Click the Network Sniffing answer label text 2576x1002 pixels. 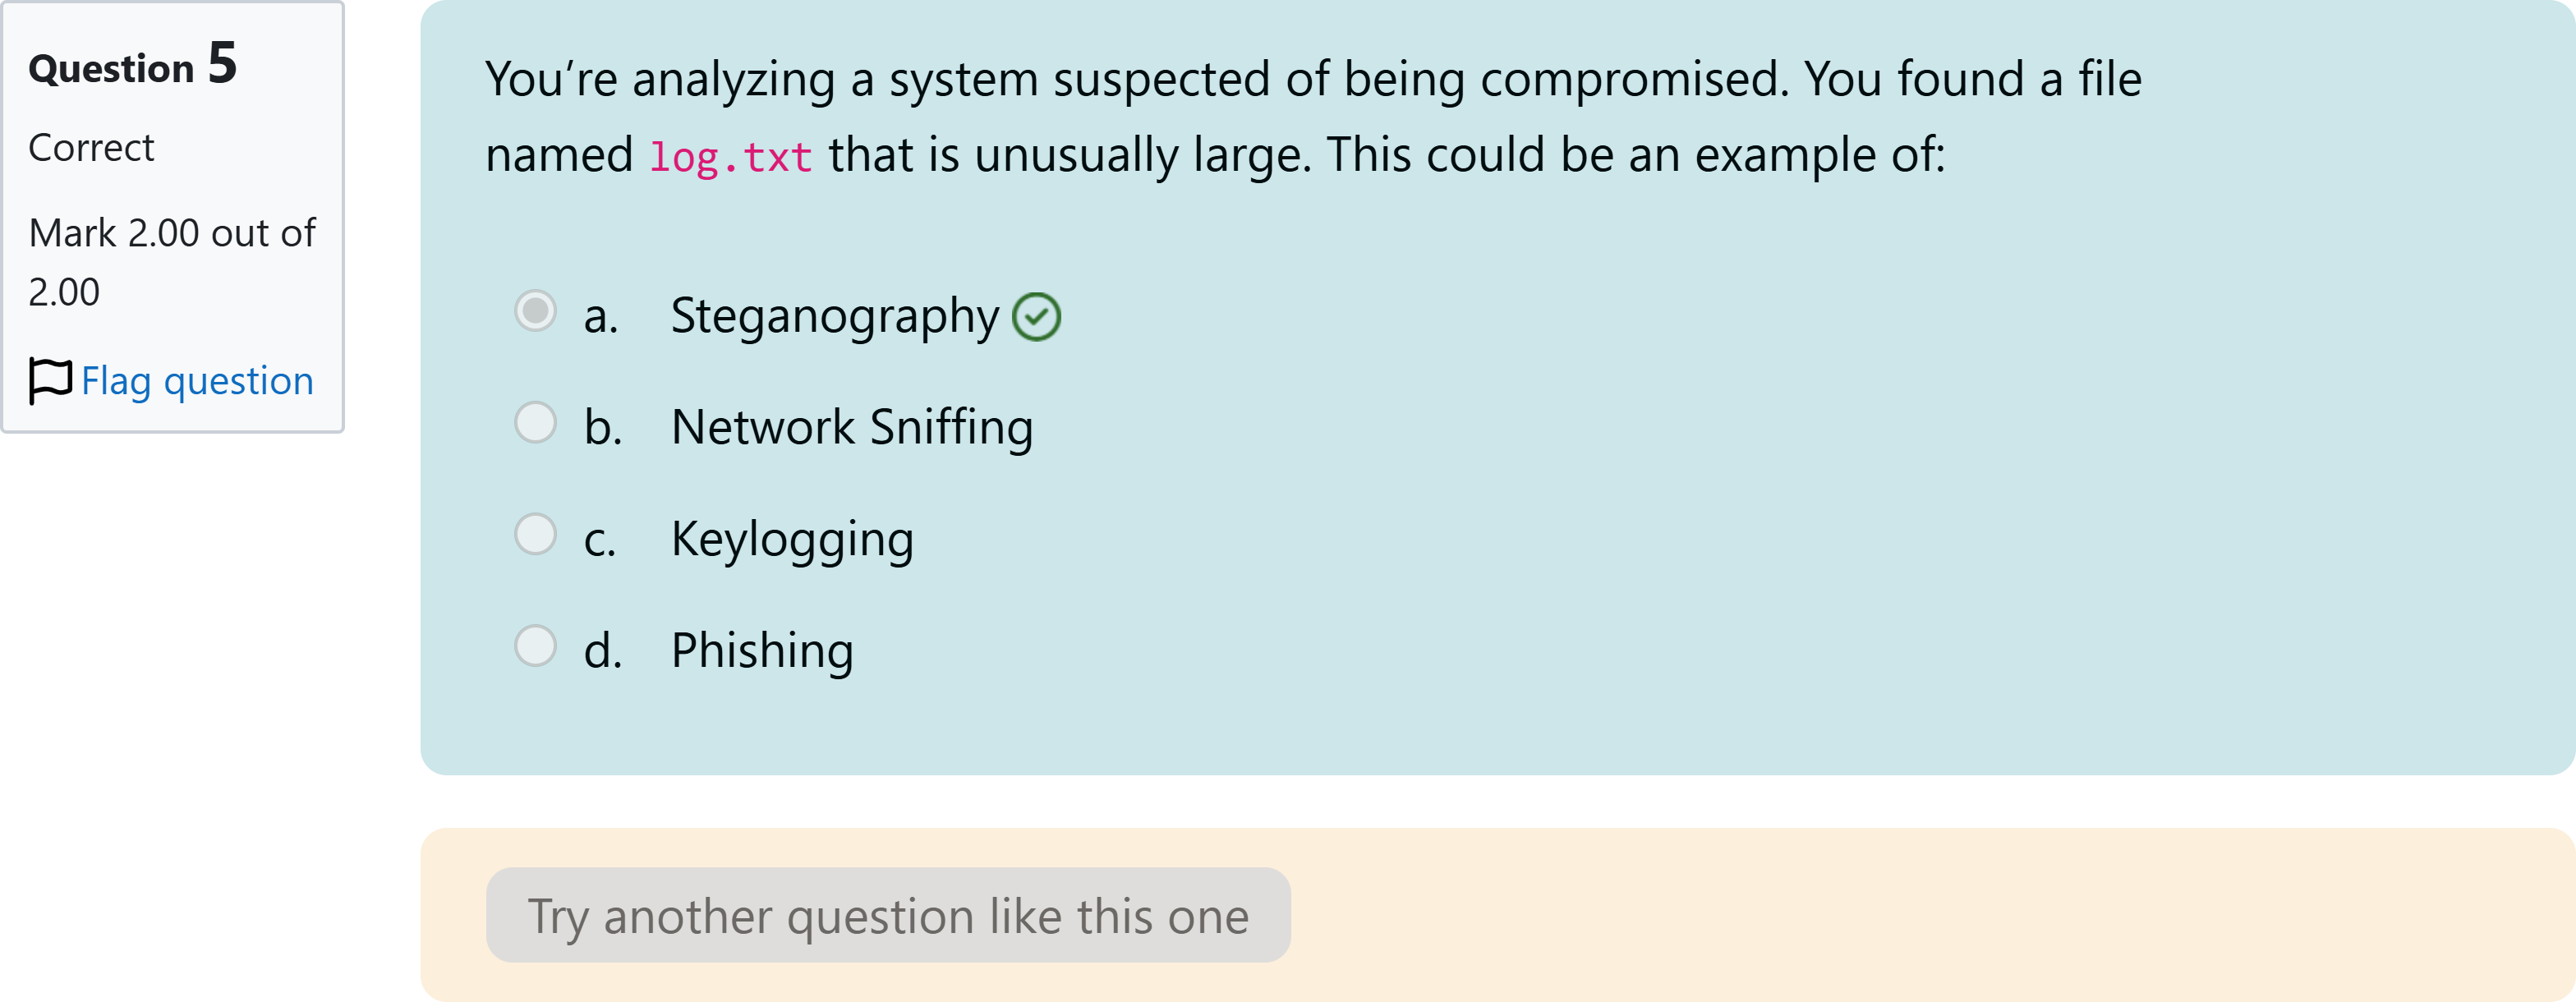(851, 425)
